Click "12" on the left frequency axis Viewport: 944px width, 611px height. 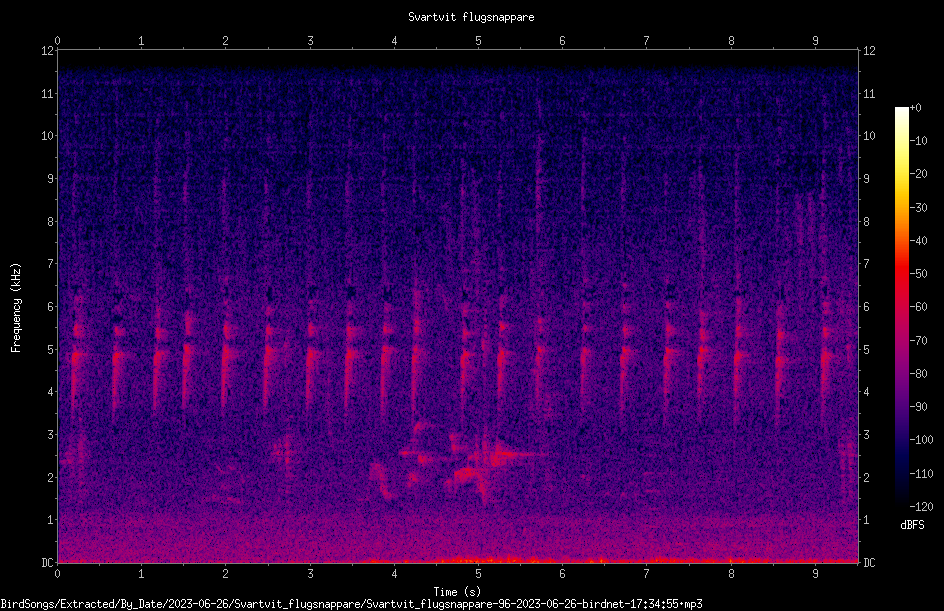click(x=48, y=51)
